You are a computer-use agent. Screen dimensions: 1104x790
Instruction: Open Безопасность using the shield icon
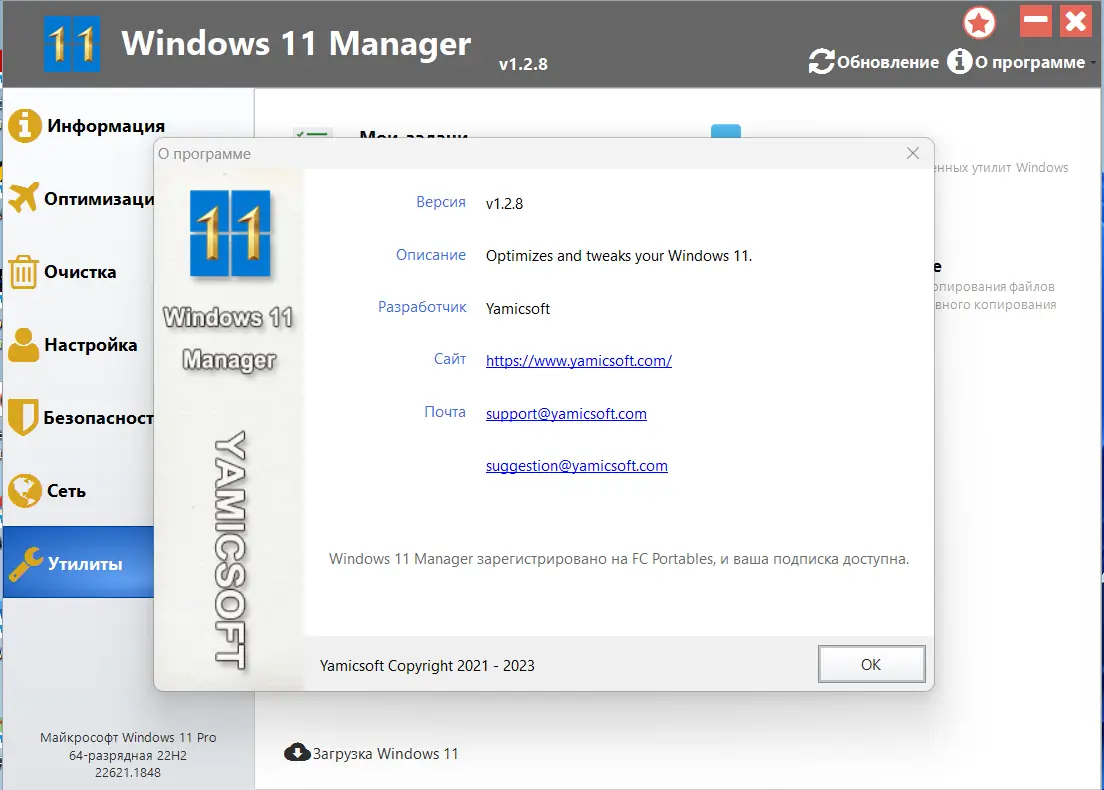(22, 417)
